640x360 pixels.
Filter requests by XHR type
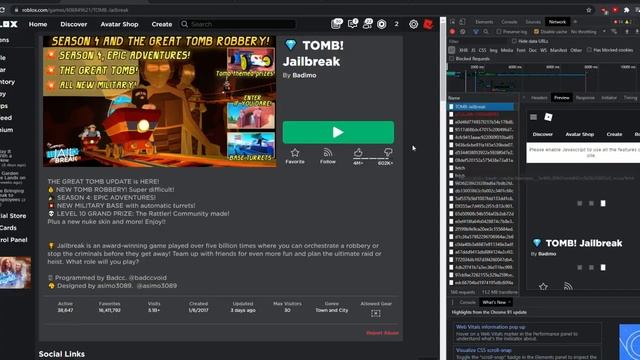pos(464,50)
